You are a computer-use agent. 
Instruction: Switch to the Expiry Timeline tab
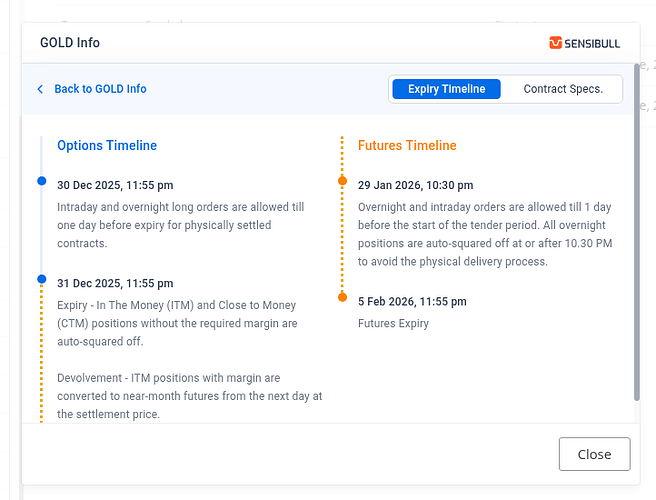[446, 89]
